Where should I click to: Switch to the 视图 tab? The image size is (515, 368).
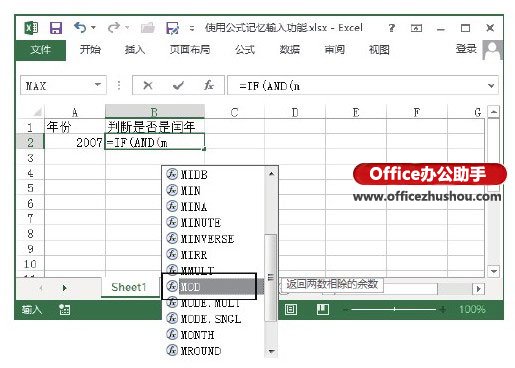point(379,50)
